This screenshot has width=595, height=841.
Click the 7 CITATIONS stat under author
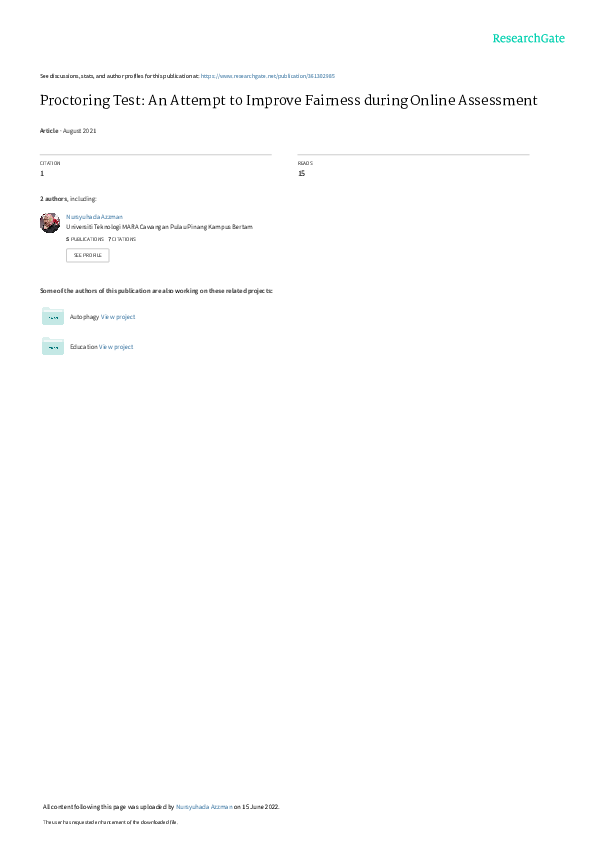point(122,239)
